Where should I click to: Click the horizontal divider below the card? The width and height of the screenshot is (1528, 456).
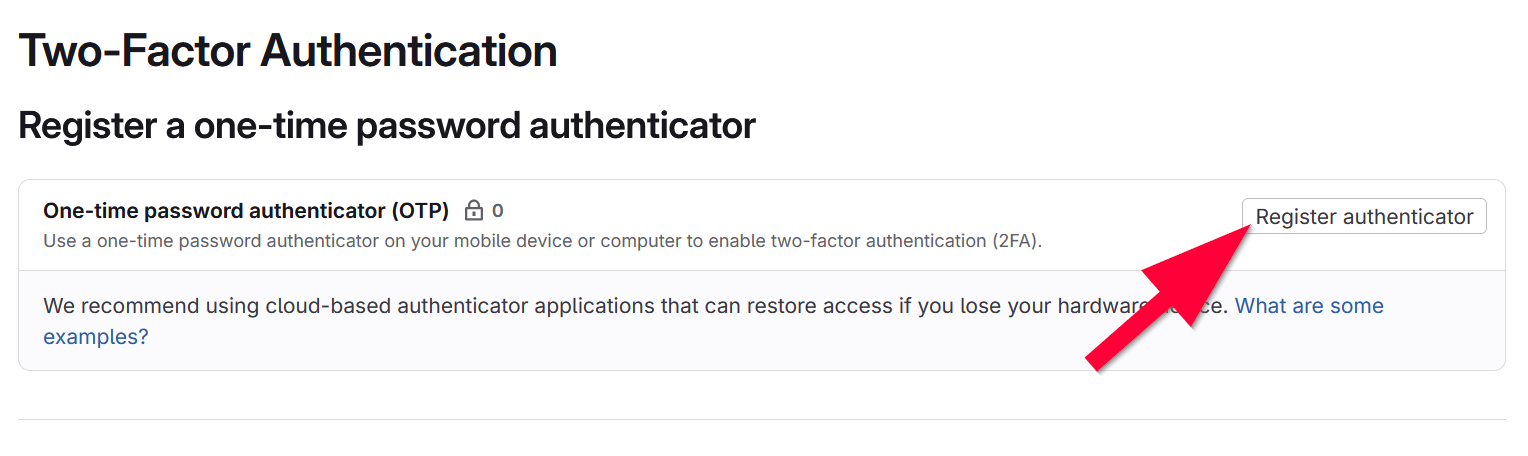(x=762, y=419)
